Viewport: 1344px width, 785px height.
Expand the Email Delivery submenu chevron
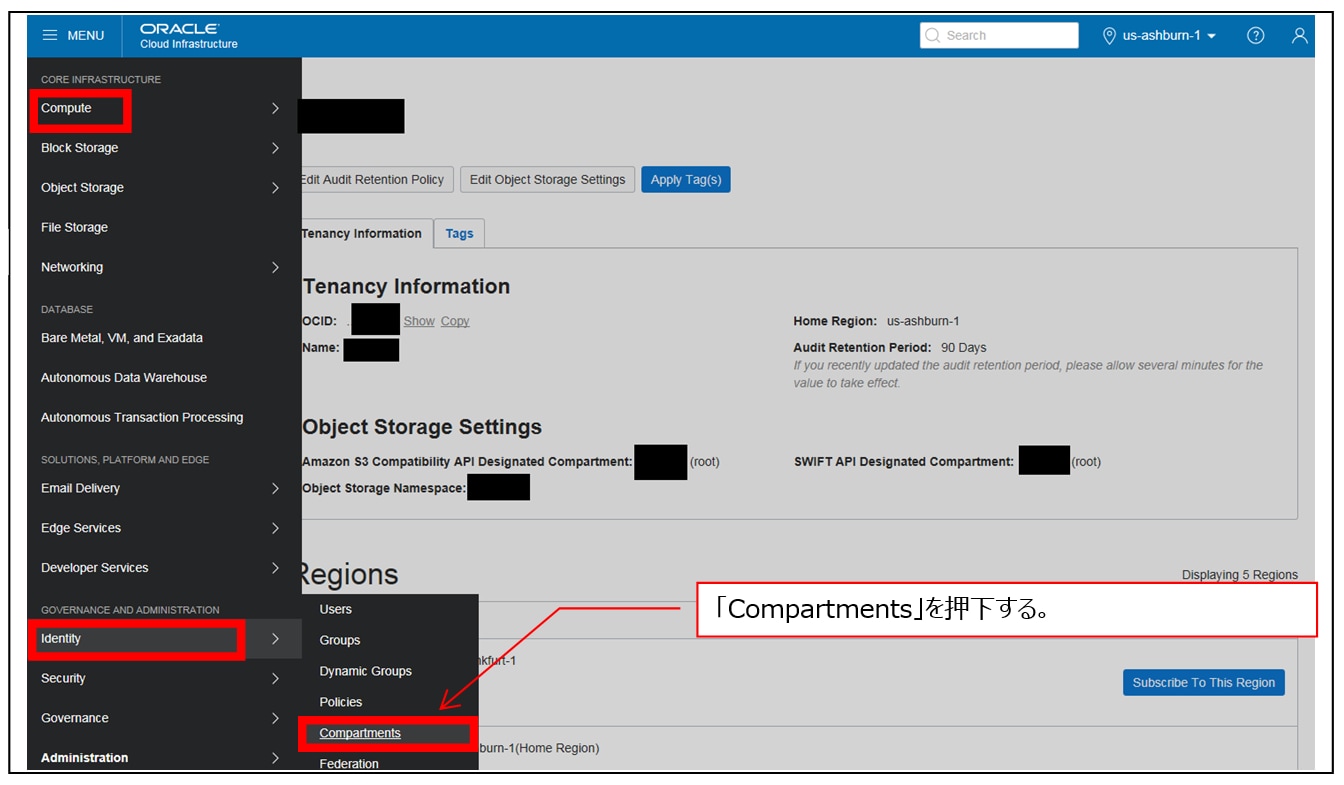275,488
